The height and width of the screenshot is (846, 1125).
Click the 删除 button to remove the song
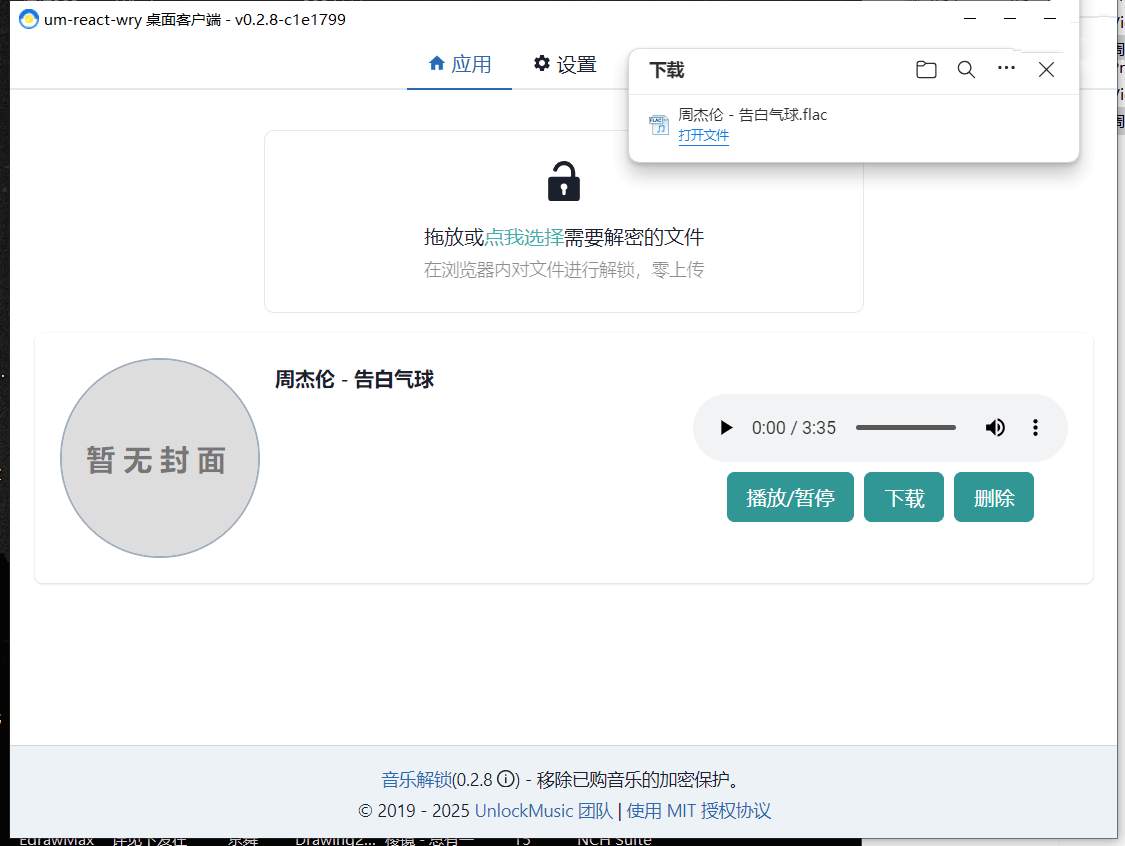point(993,497)
